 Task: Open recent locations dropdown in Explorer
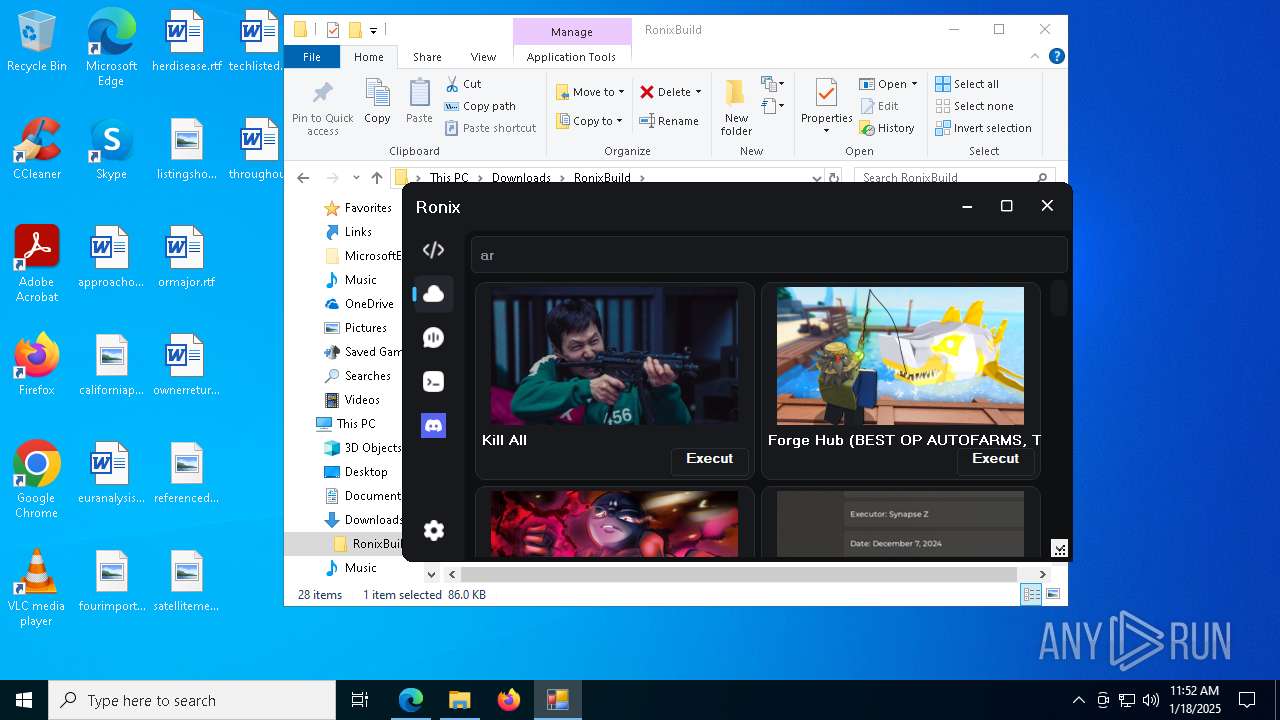tap(356, 178)
